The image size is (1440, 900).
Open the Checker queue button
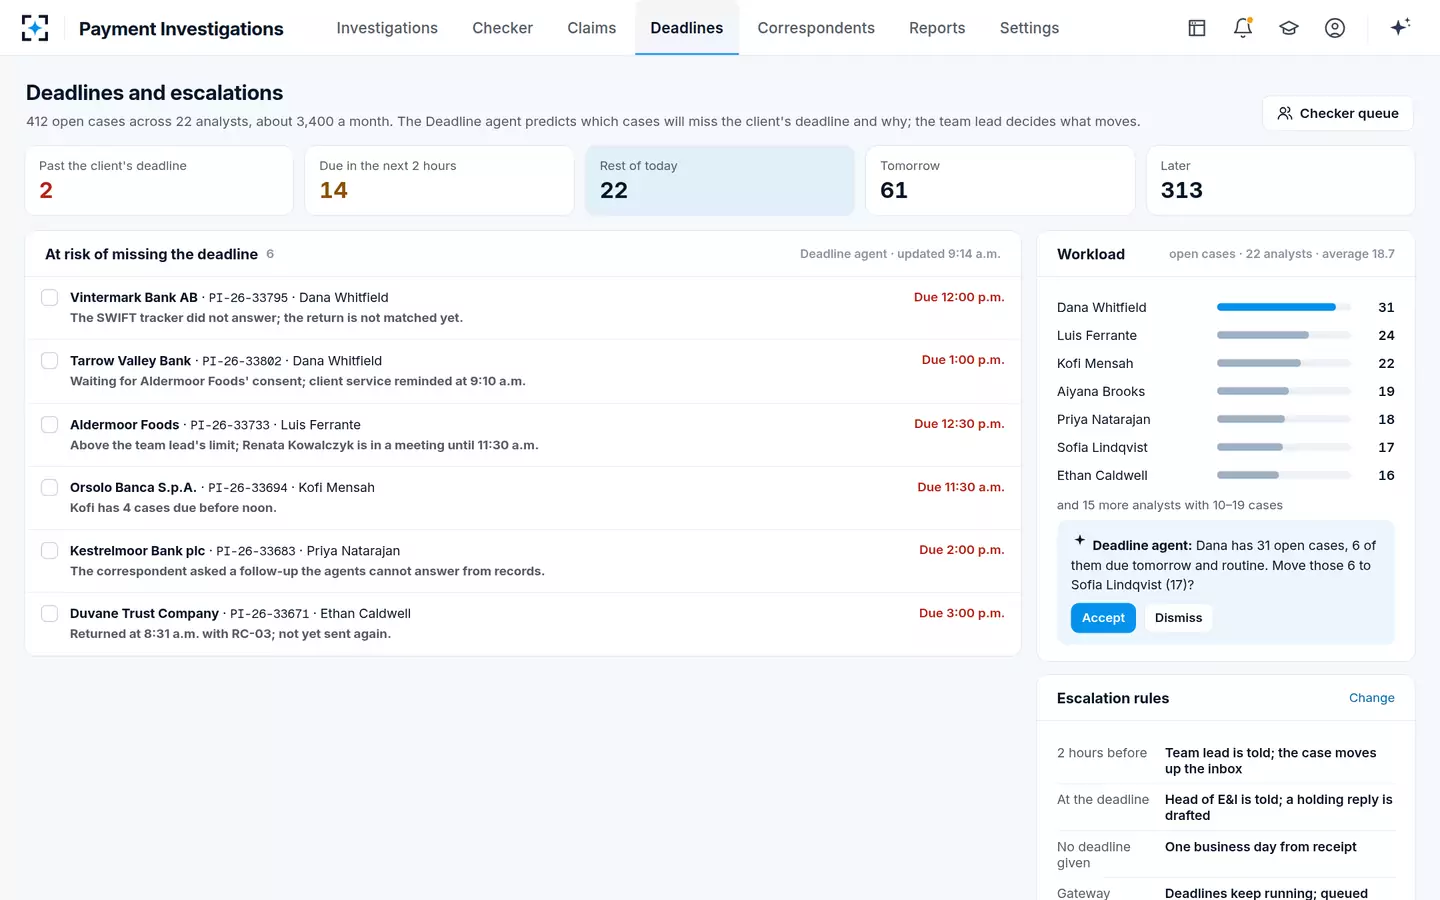click(x=1338, y=113)
